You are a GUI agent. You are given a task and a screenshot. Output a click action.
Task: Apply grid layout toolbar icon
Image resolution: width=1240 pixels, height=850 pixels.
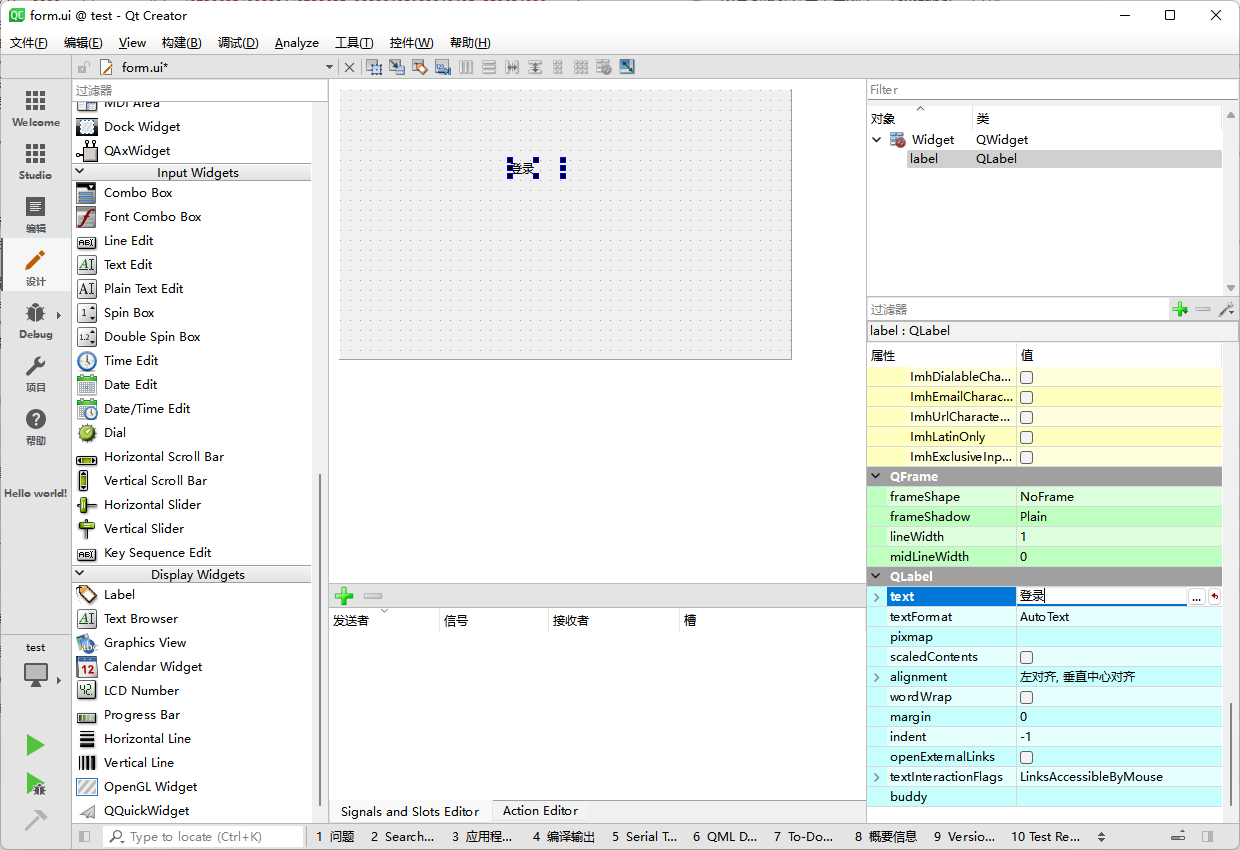(581, 67)
